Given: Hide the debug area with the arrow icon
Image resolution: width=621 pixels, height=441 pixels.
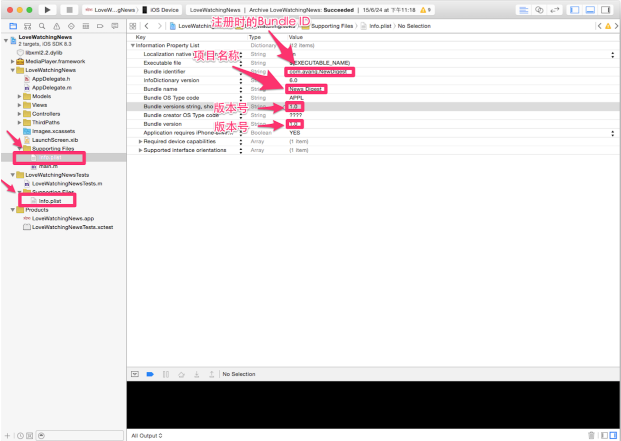Looking at the screenshot, I should tap(135, 374).
